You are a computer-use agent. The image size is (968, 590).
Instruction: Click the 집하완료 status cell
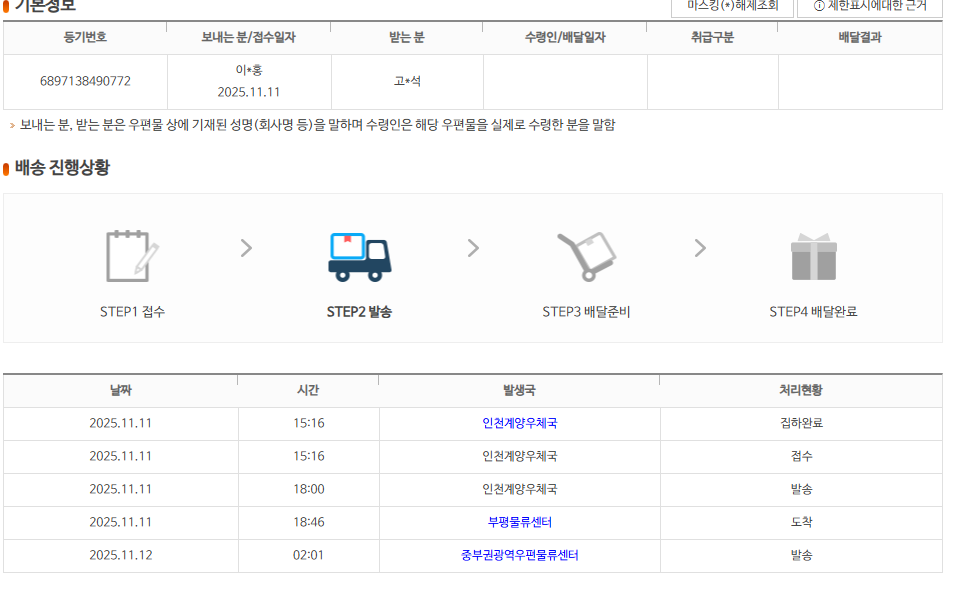[x=801, y=423]
